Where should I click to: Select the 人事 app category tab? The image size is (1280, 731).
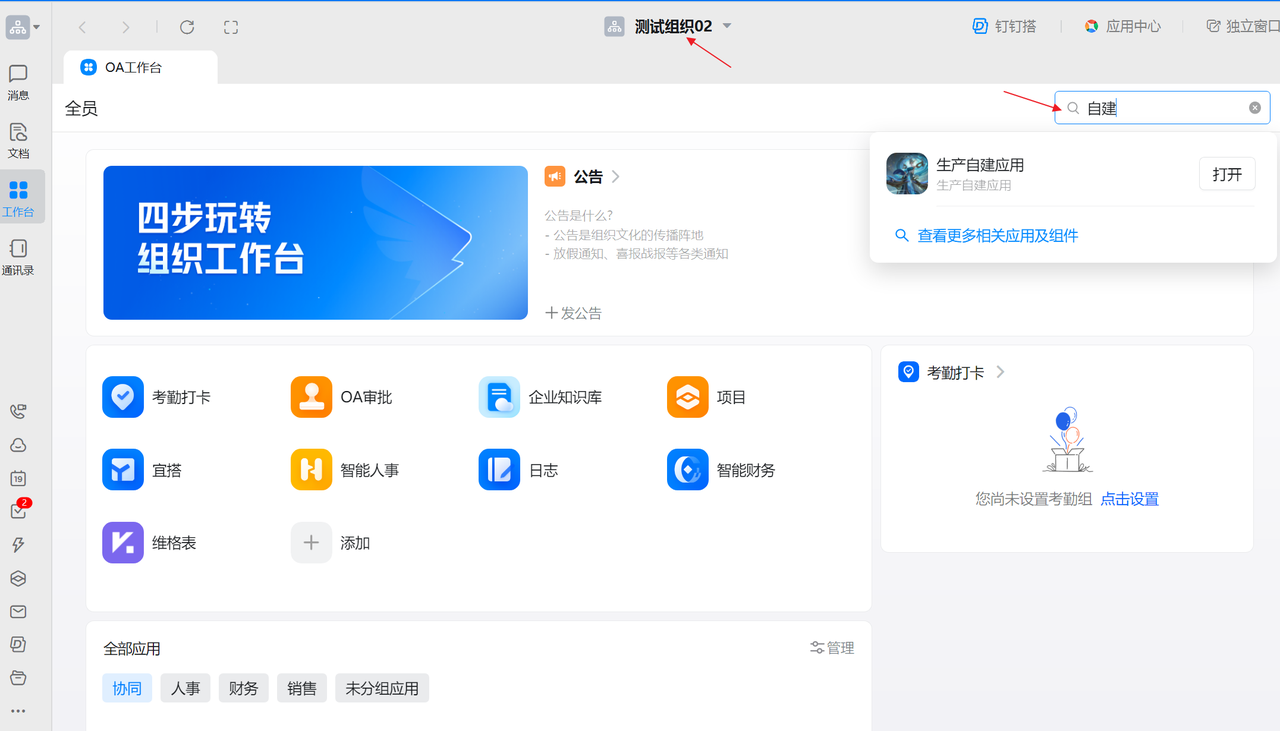coord(185,688)
